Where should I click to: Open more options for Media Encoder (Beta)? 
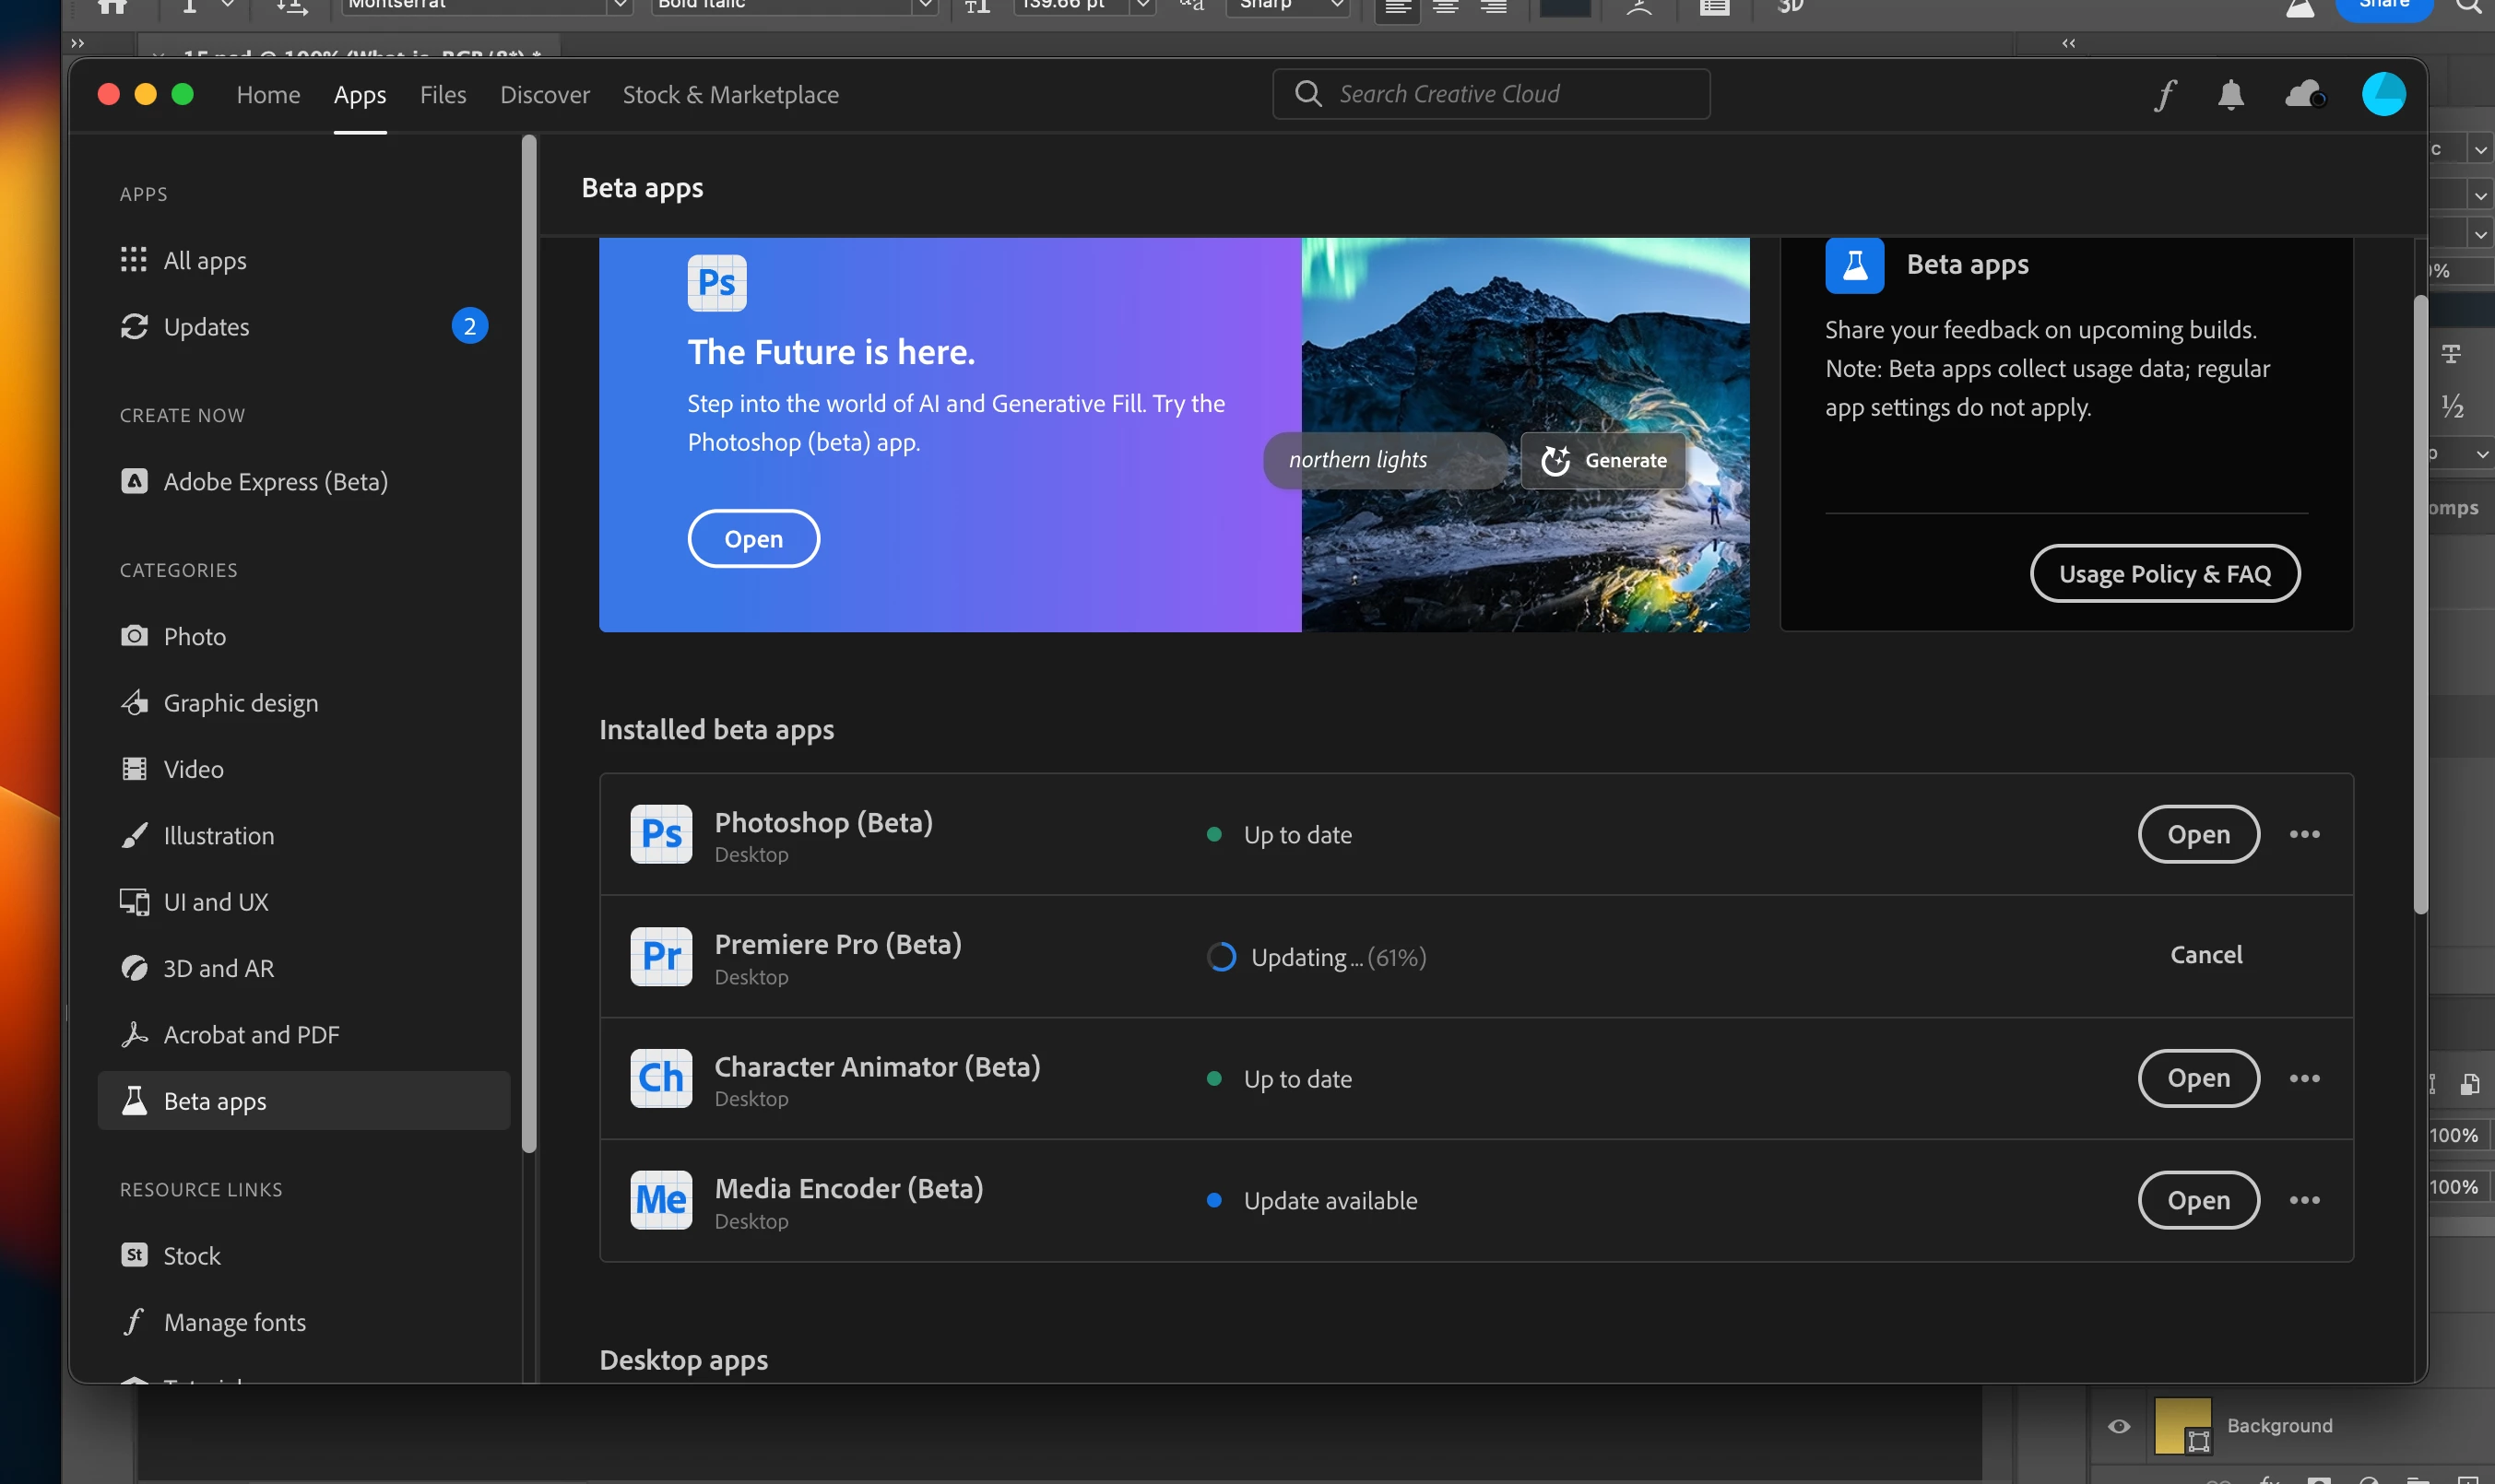point(2304,1200)
